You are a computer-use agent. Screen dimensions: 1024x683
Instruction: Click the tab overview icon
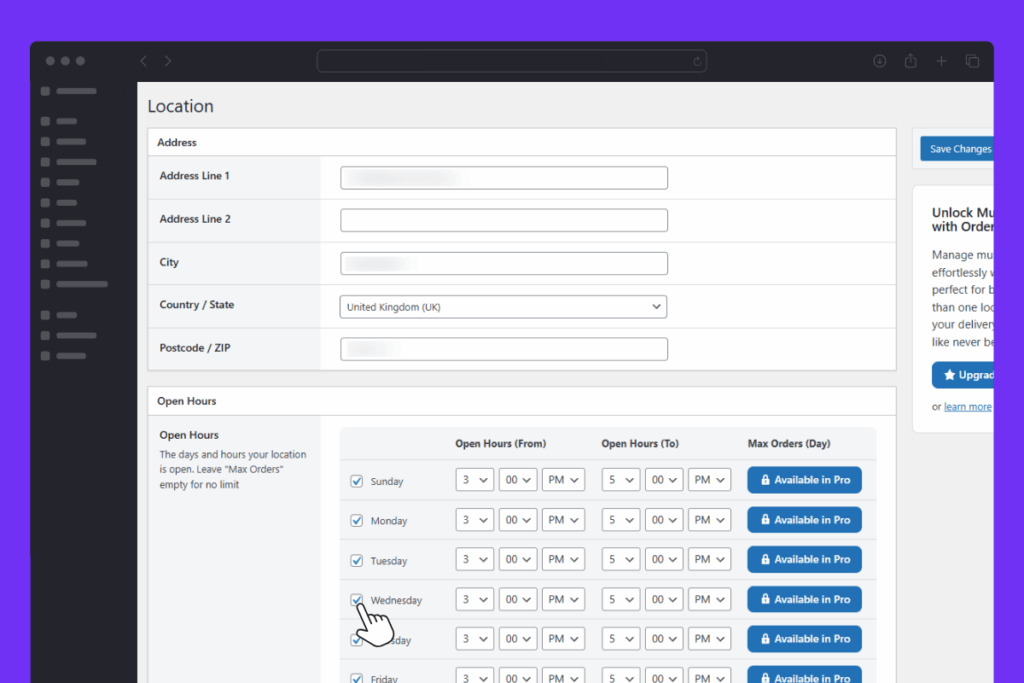point(972,61)
